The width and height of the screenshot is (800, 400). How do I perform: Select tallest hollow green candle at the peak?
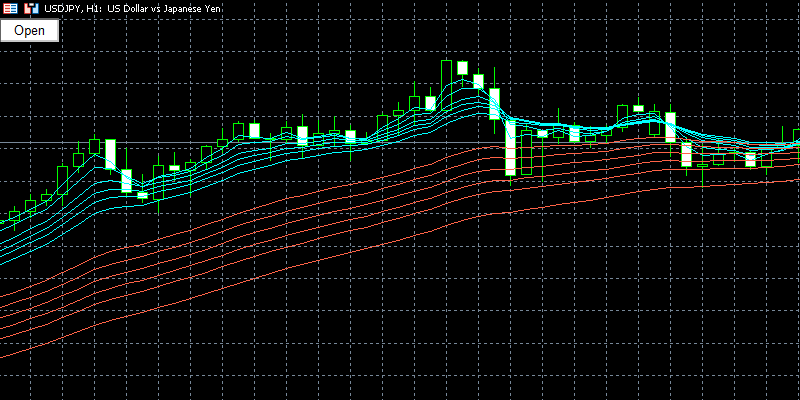click(x=446, y=76)
